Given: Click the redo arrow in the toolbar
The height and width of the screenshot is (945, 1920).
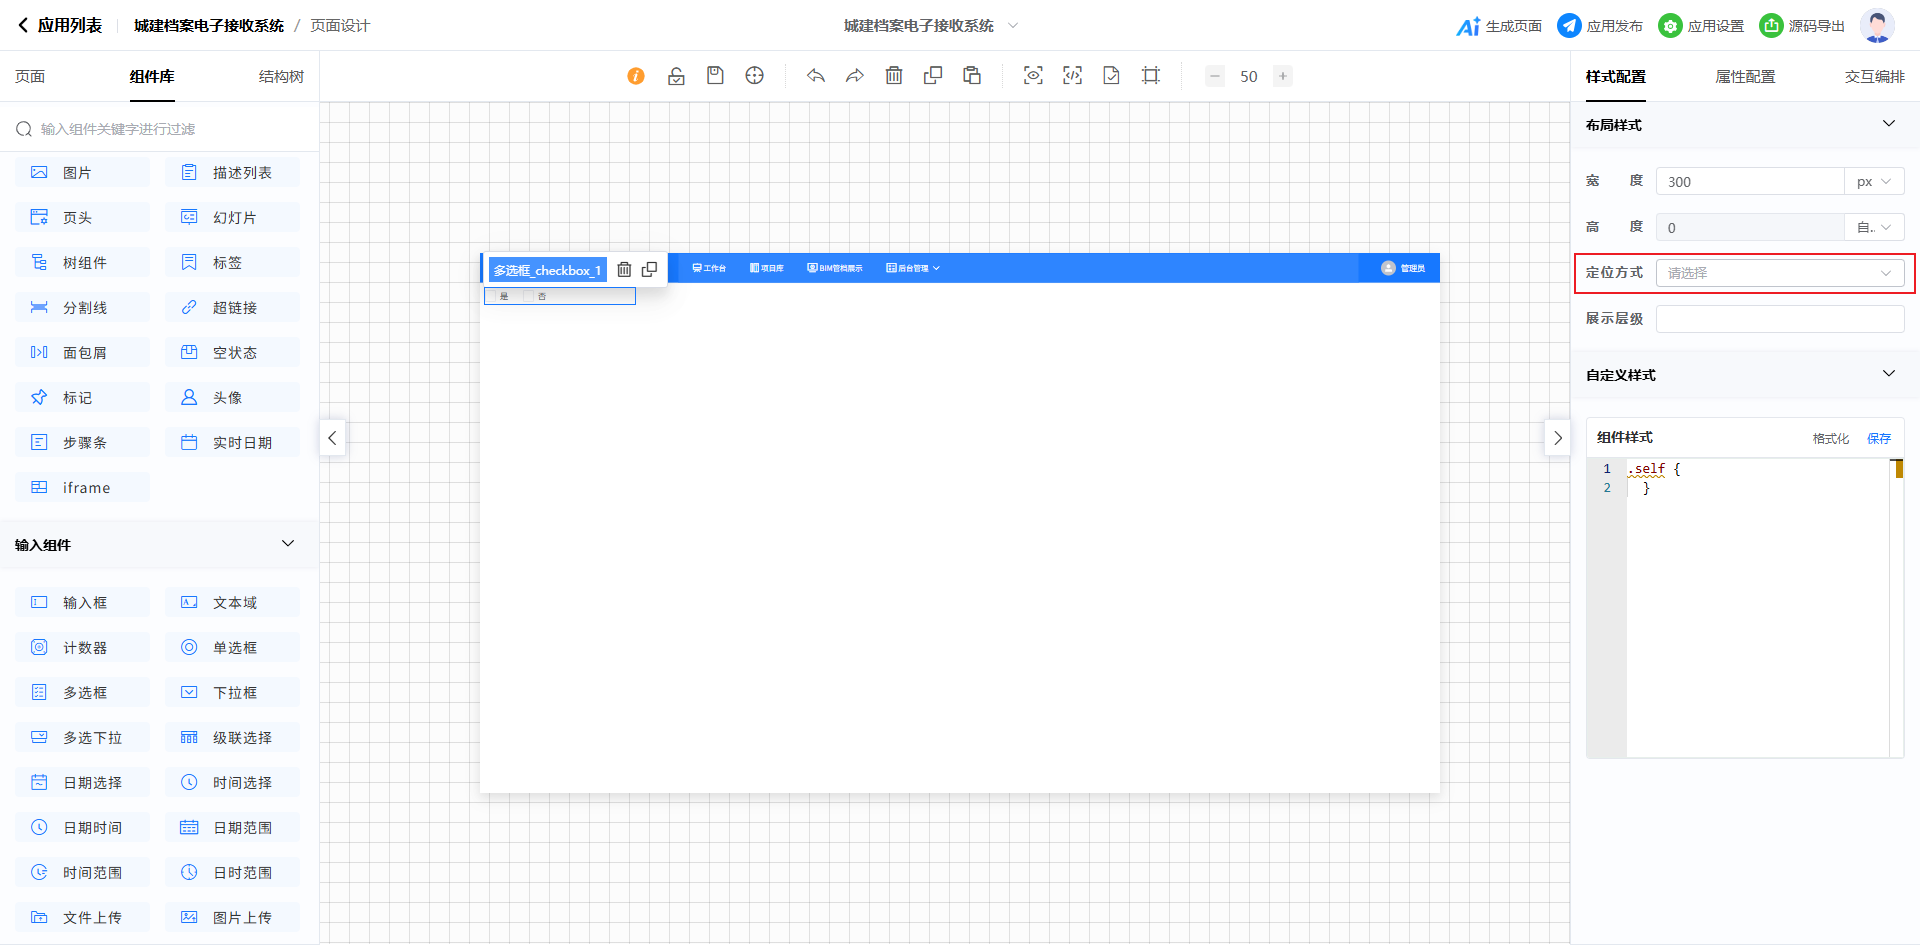Looking at the screenshot, I should coord(855,76).
